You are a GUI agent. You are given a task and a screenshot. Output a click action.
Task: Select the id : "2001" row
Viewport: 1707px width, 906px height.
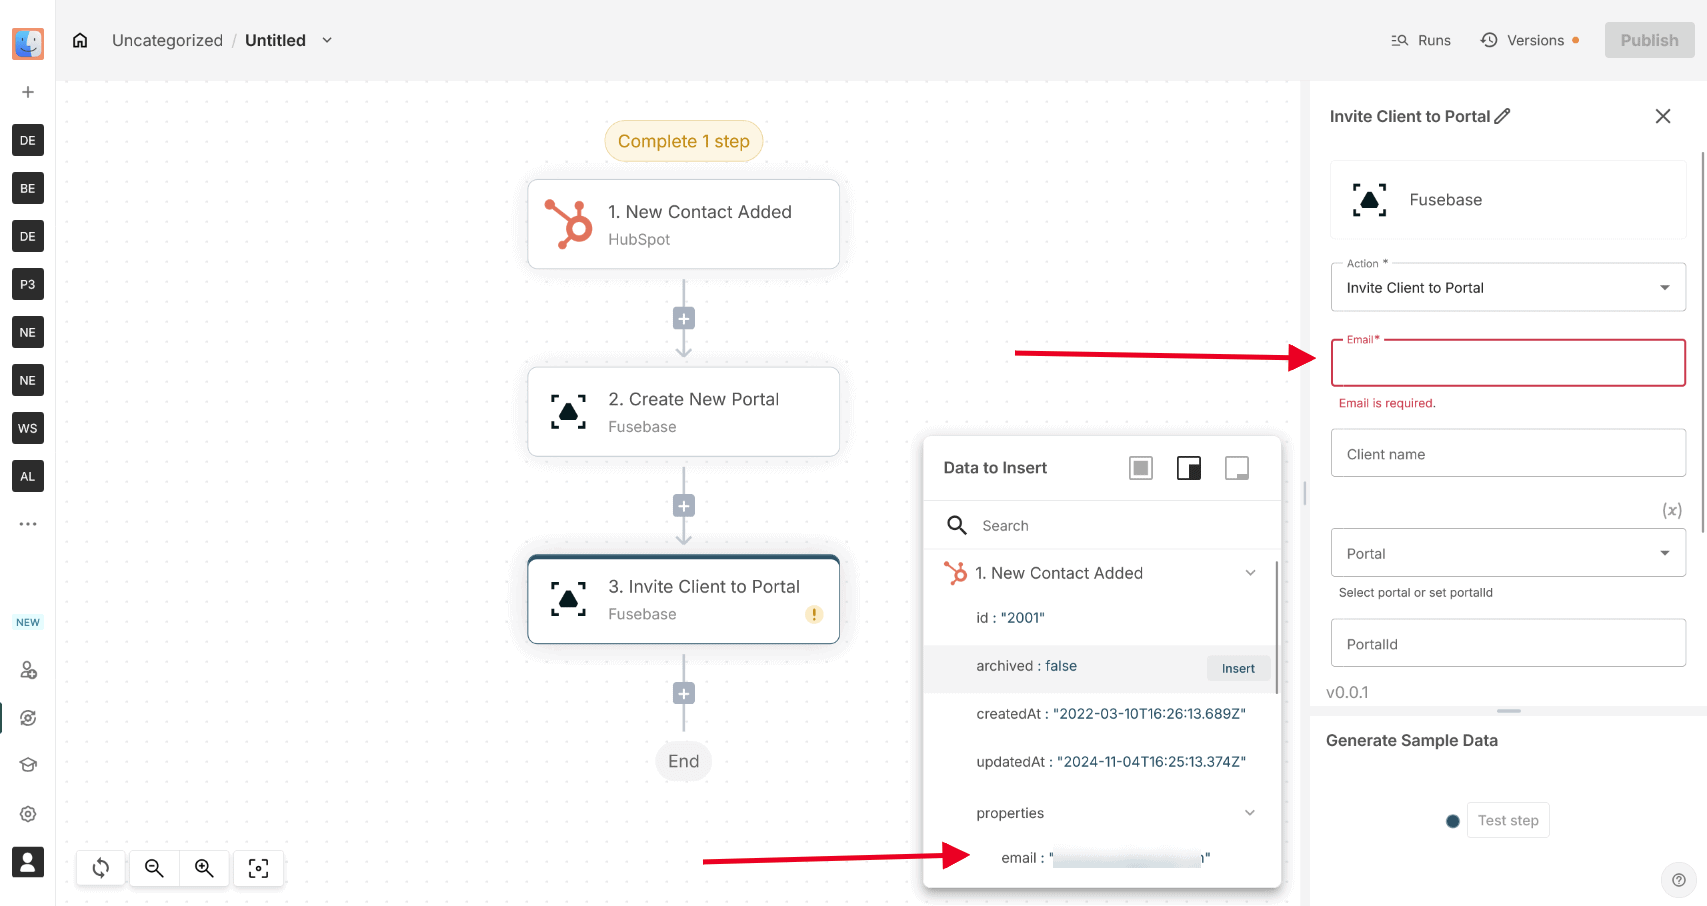1100,618
